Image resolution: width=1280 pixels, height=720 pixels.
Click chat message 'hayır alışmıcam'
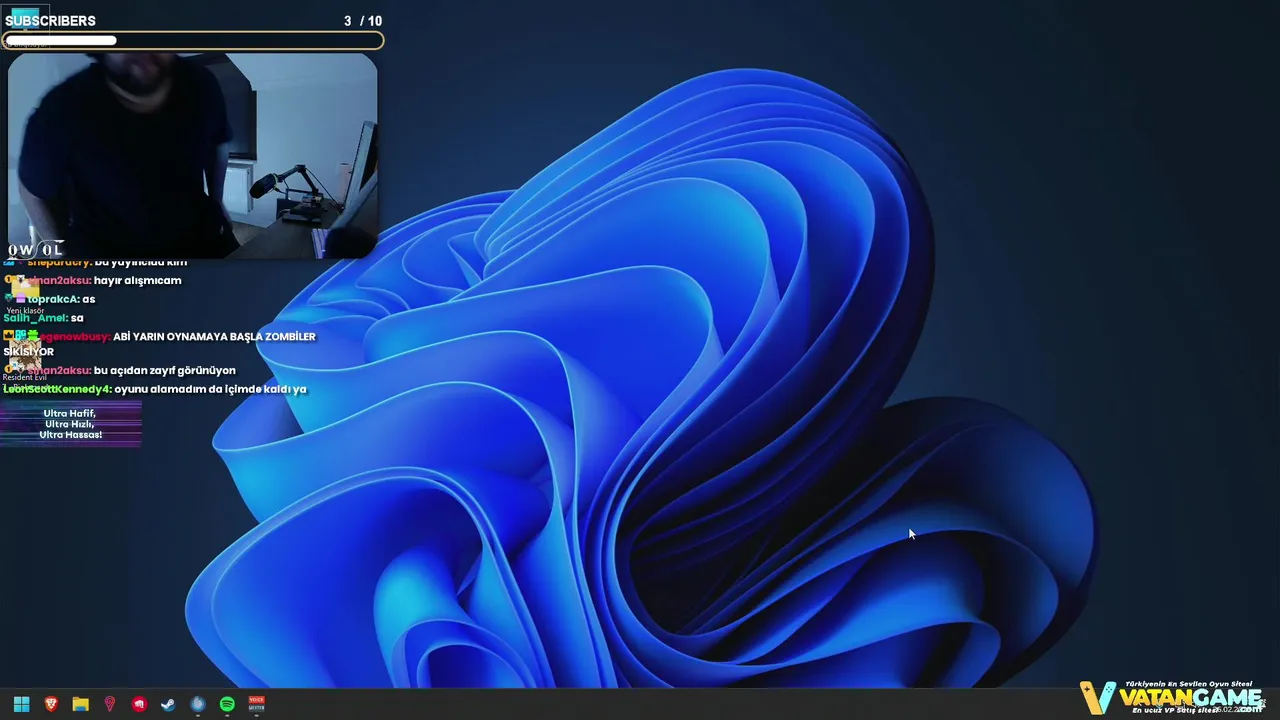pyautogui.click(x=137, y=280)
